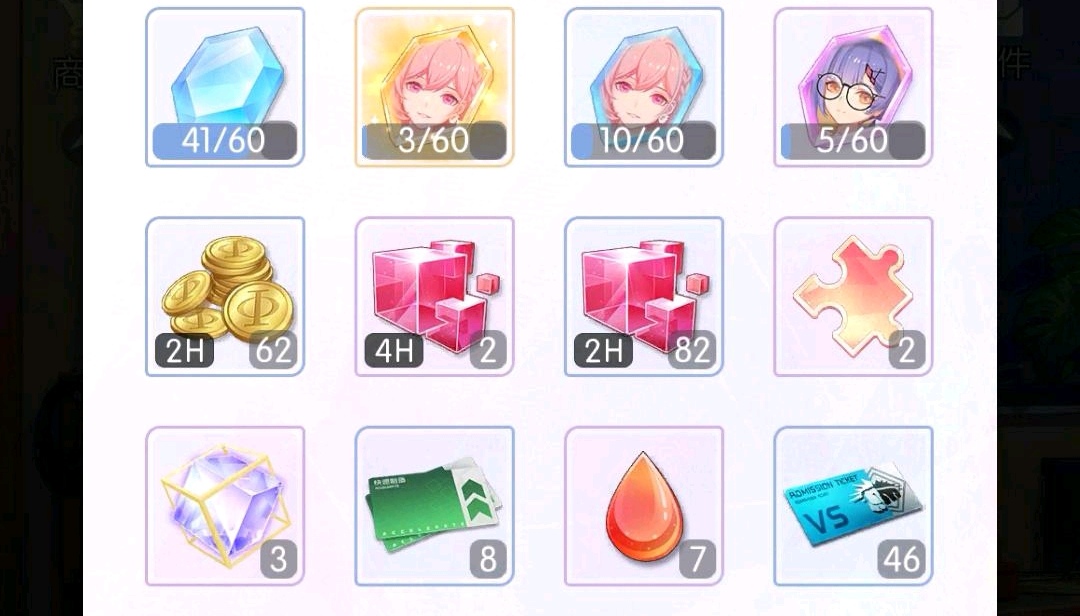Viewport: 1080px width, 616px height.
Task: Select the 2H gold coins stack item
Action: coord(225,296)
